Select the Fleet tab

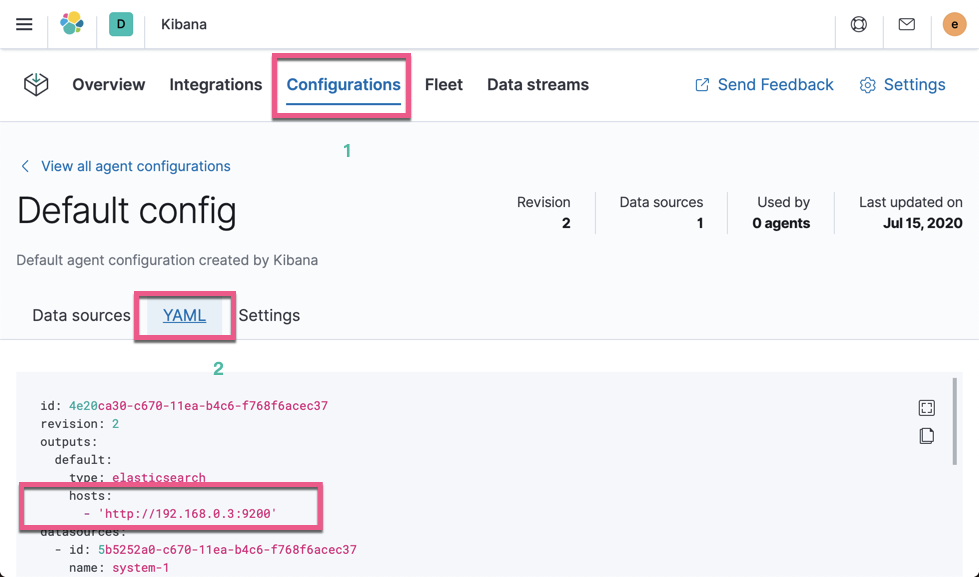pyautogui.click(x=444, y=85)
